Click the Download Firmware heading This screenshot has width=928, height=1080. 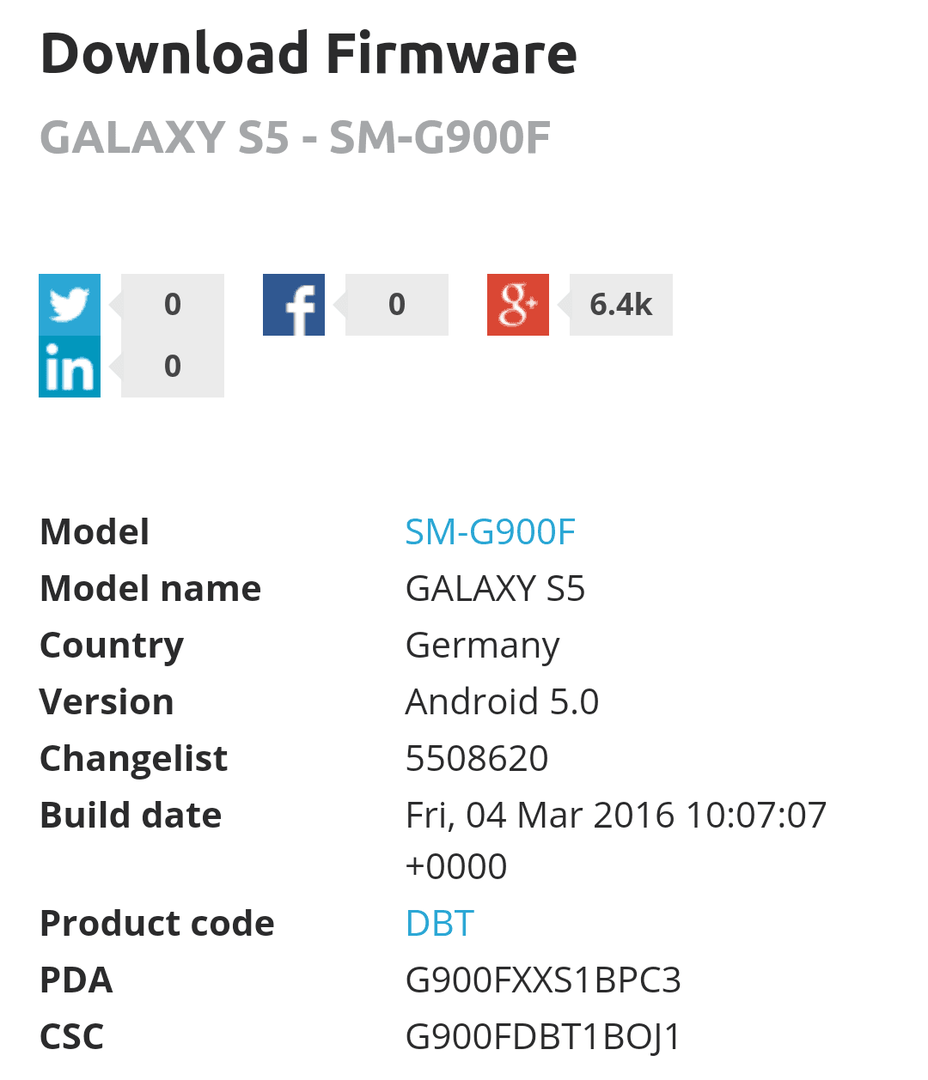click(x=309, y=54)
